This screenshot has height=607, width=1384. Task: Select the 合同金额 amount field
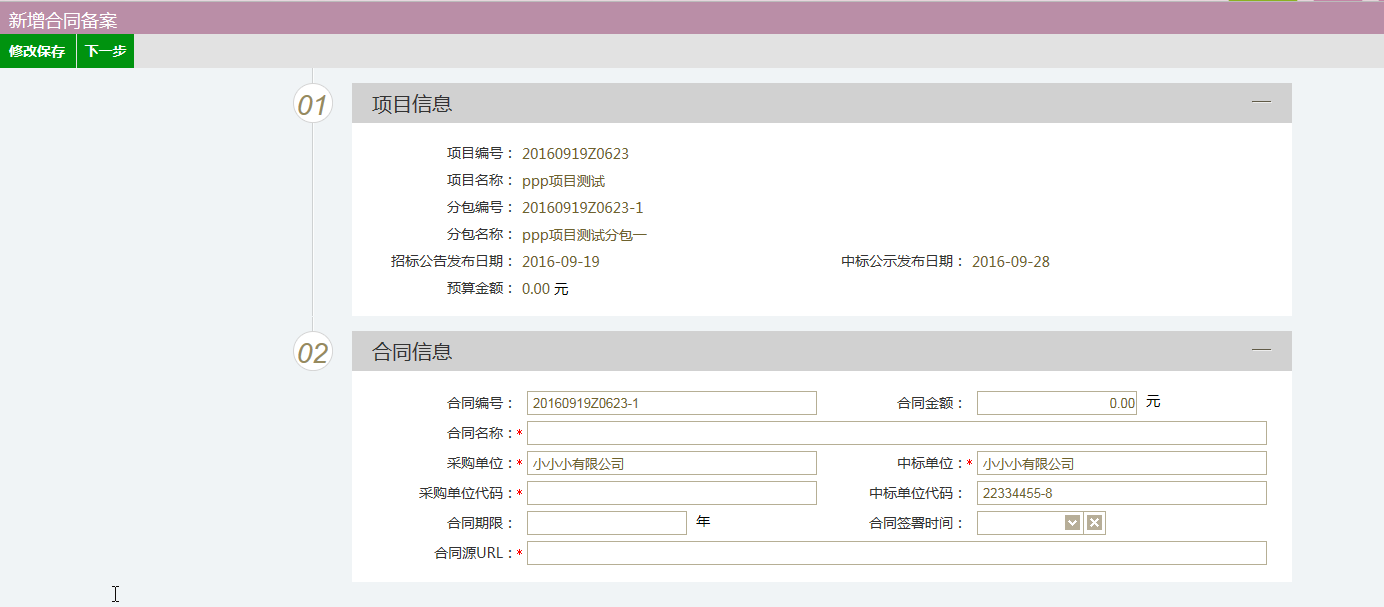click(x=1056, y=403)
